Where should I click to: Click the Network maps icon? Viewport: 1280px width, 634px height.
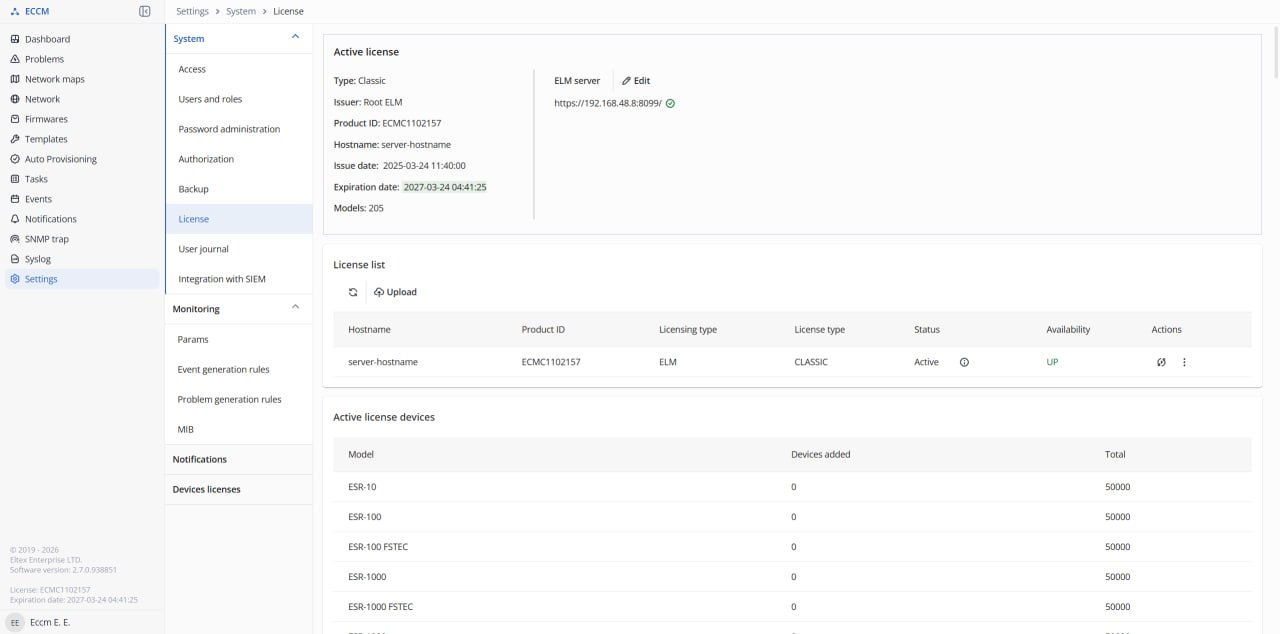tap(15, 79)
